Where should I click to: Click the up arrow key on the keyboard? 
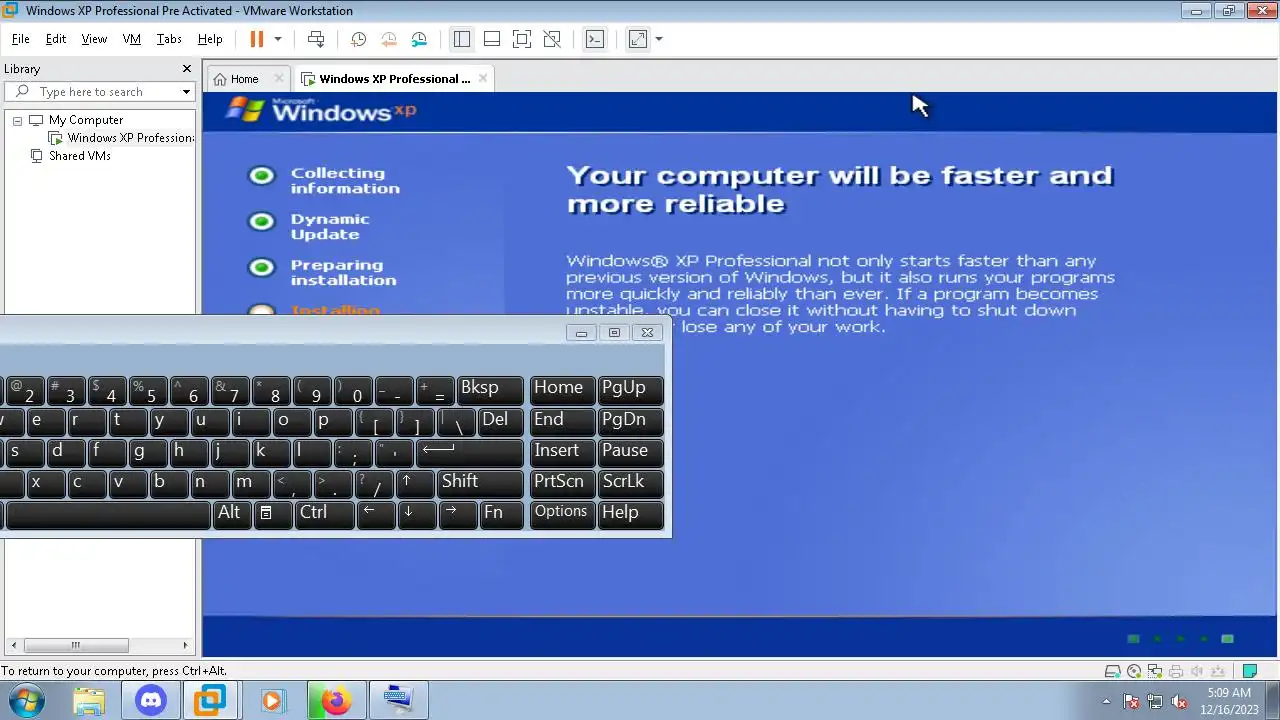(415, 483)
